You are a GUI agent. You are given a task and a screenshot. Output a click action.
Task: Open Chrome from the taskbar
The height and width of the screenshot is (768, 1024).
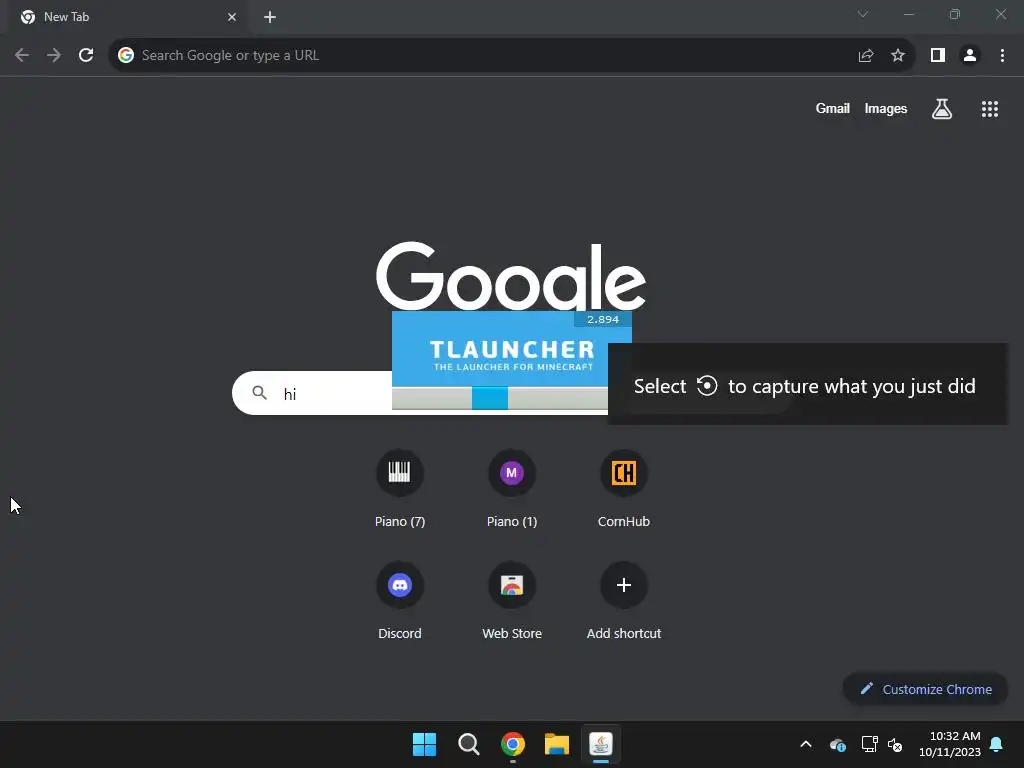click(x=513, y=744)
